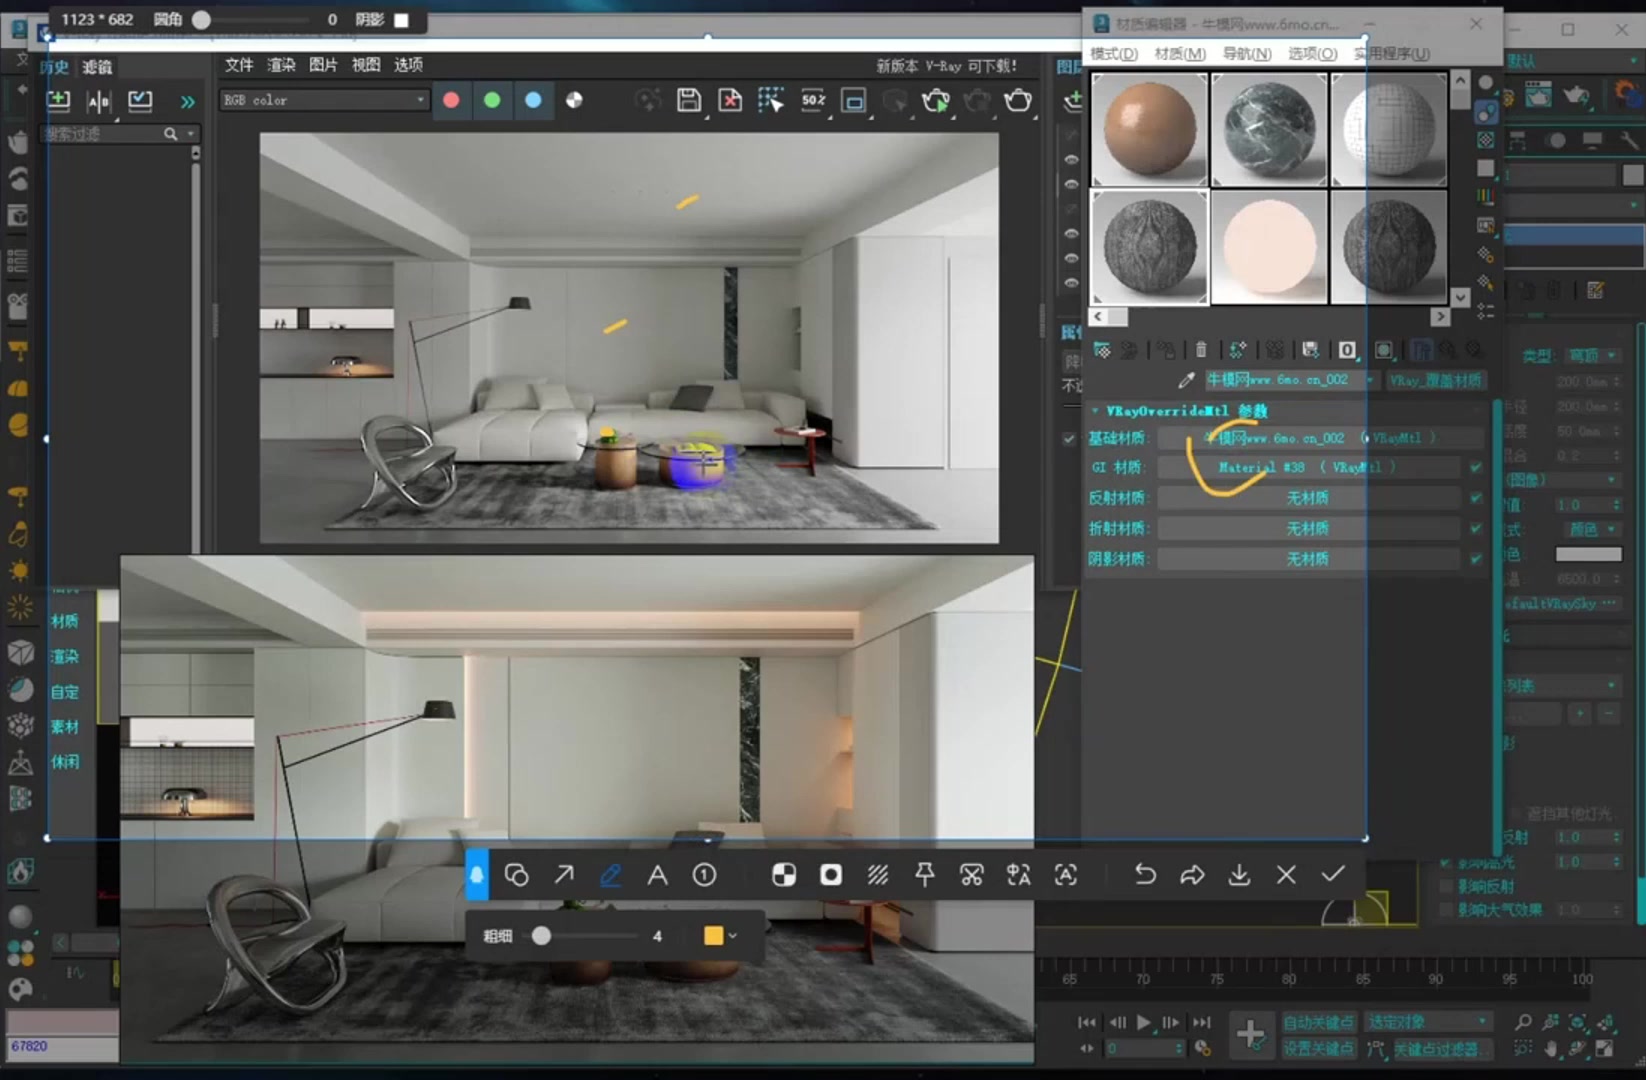This screenshot has height=1080, width=1646.
Task: Click the save image icon in VRay frame buffer
Action: click(x=689, y=100)
